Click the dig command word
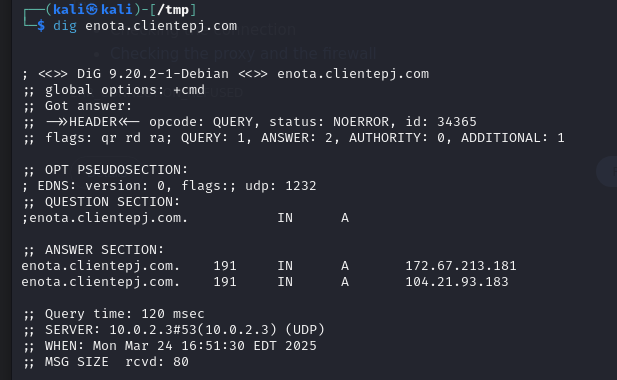 click(65, 26)
